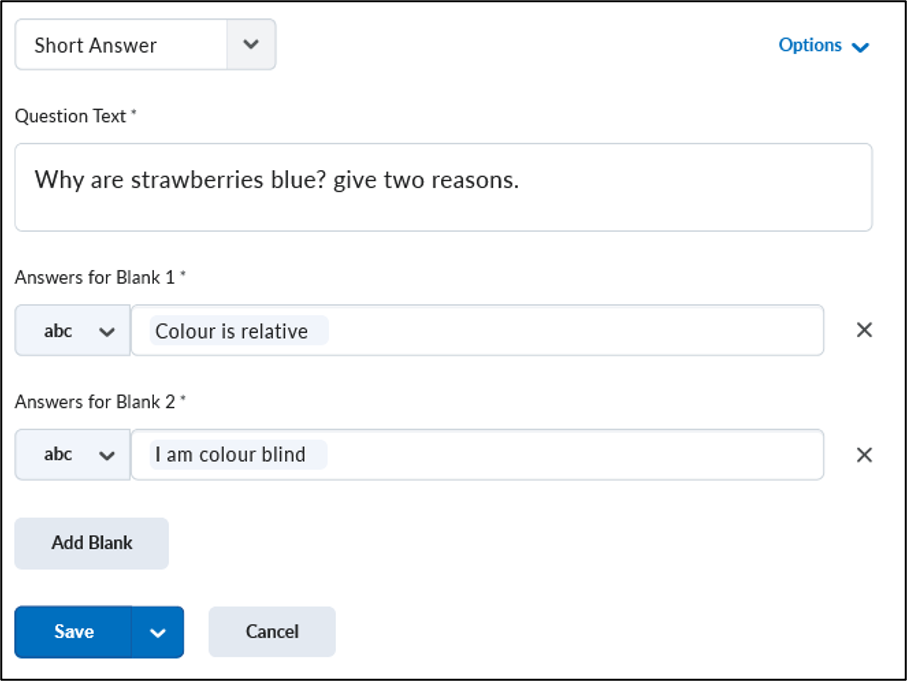The image size is (908, 682).
Task: Click the Add Blank button
Action: pos(91,543)
